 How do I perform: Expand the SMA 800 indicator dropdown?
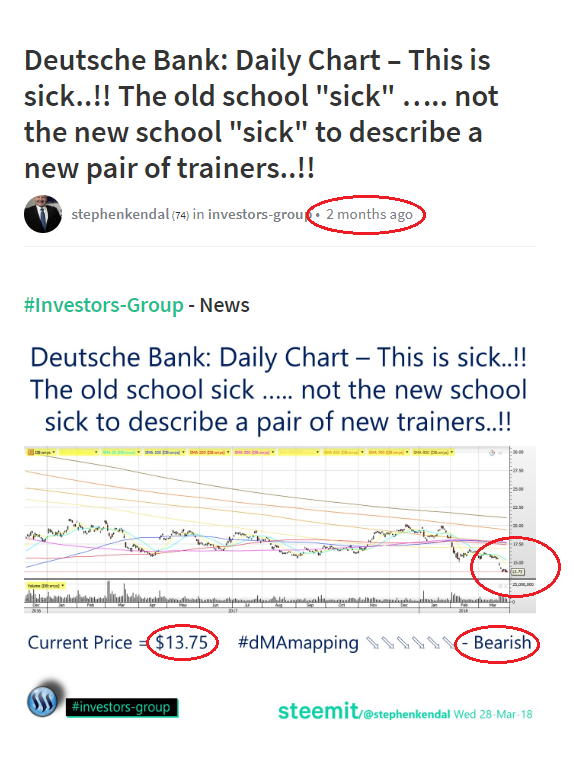(433, 452)
